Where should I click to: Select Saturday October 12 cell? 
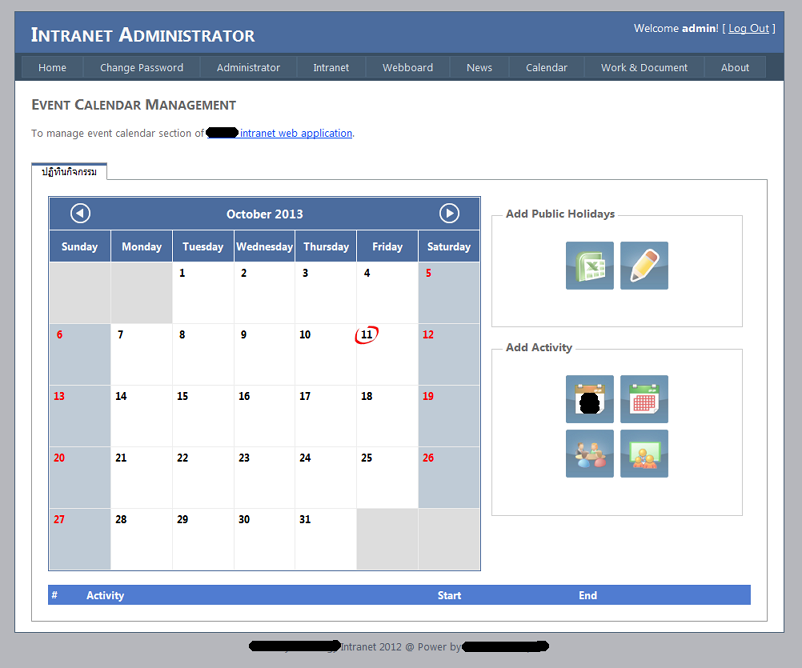(449, 354)
